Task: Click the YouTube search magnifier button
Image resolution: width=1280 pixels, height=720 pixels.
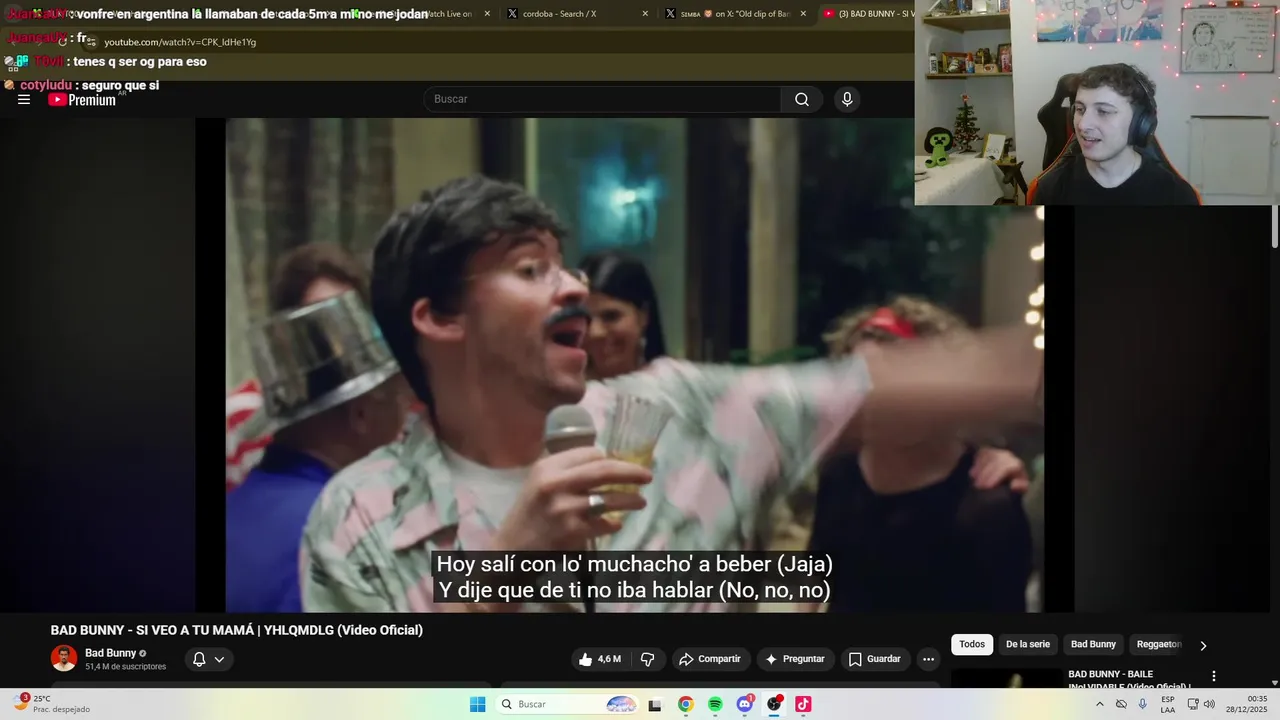Action: (x=802, y=99)
